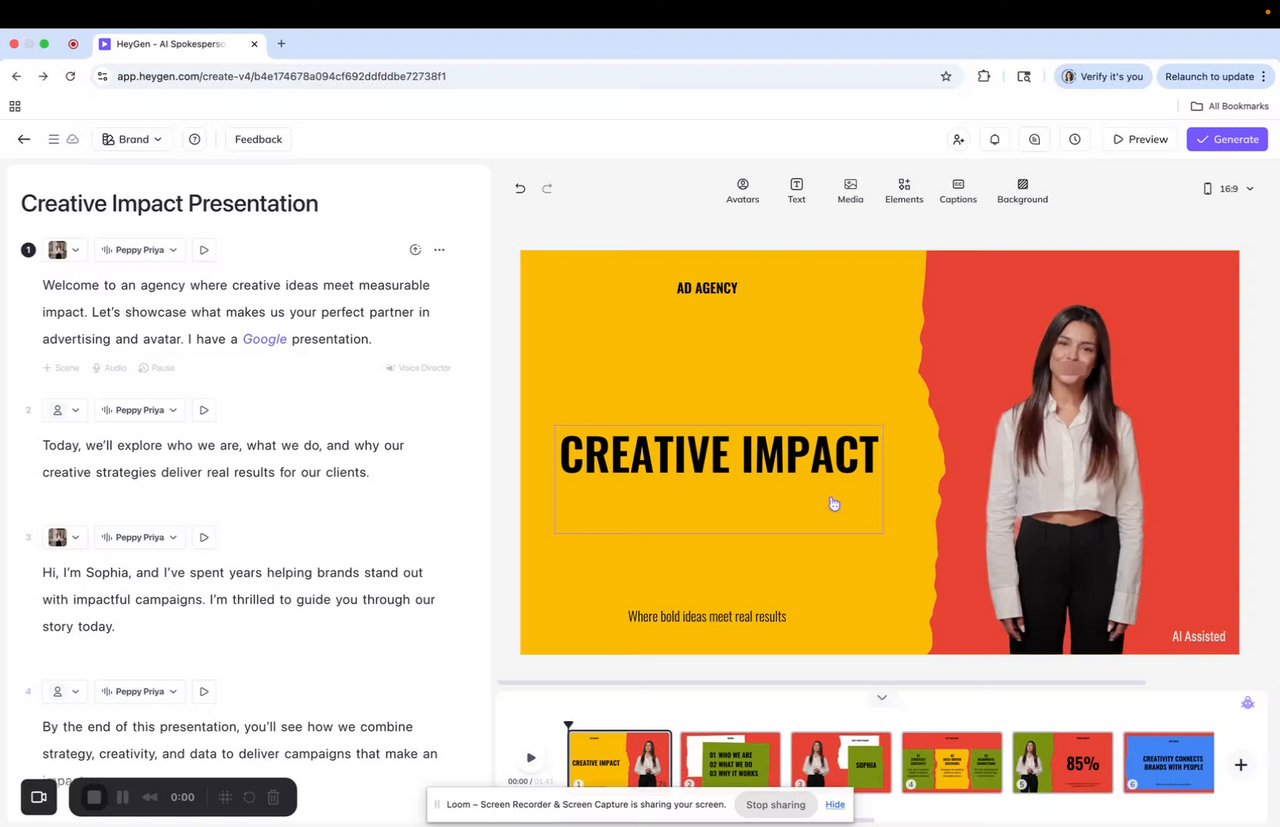
Task: Select the 85% slide thumbnail
Action: (1062, 762)
